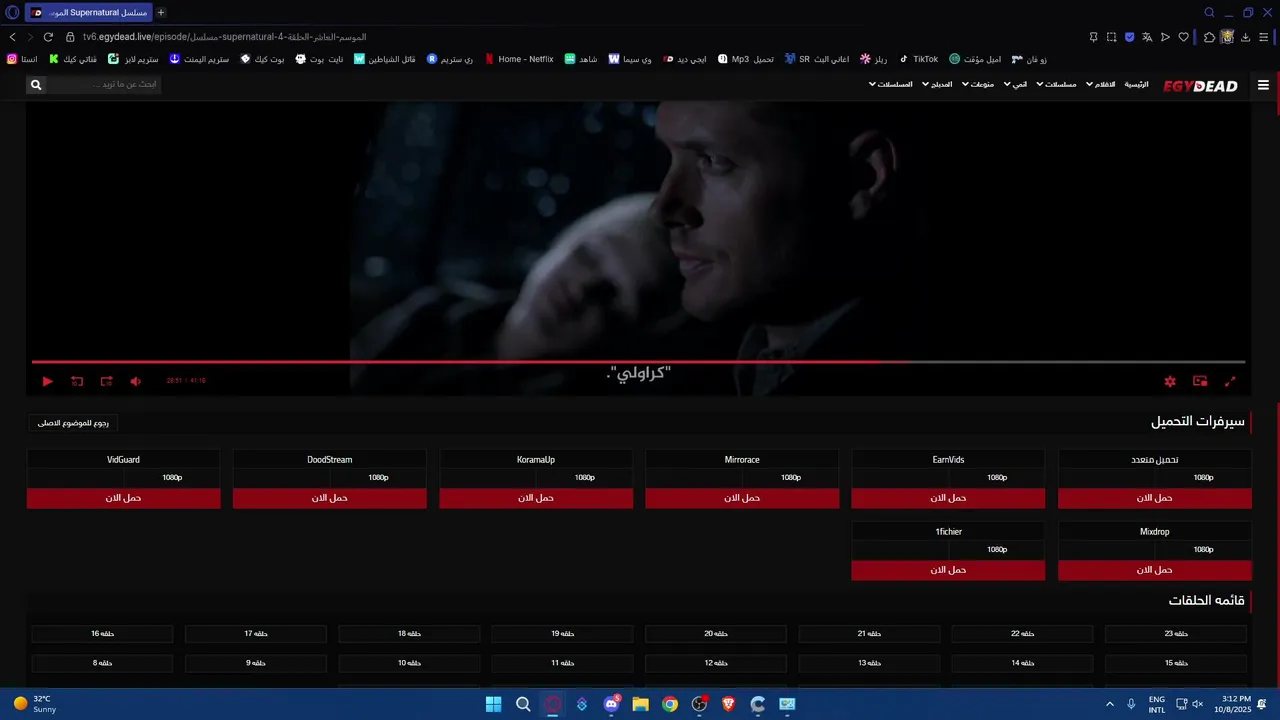Open the browser extensions puzzle icon
This screenshot has height=720, width=1280.
coord(1209,37)
